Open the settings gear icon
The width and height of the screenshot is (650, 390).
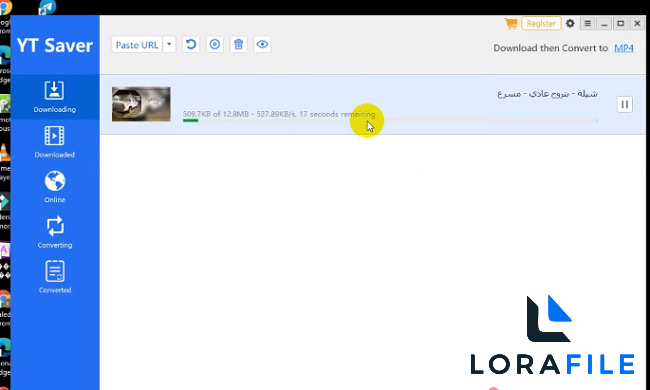point(570,24)
